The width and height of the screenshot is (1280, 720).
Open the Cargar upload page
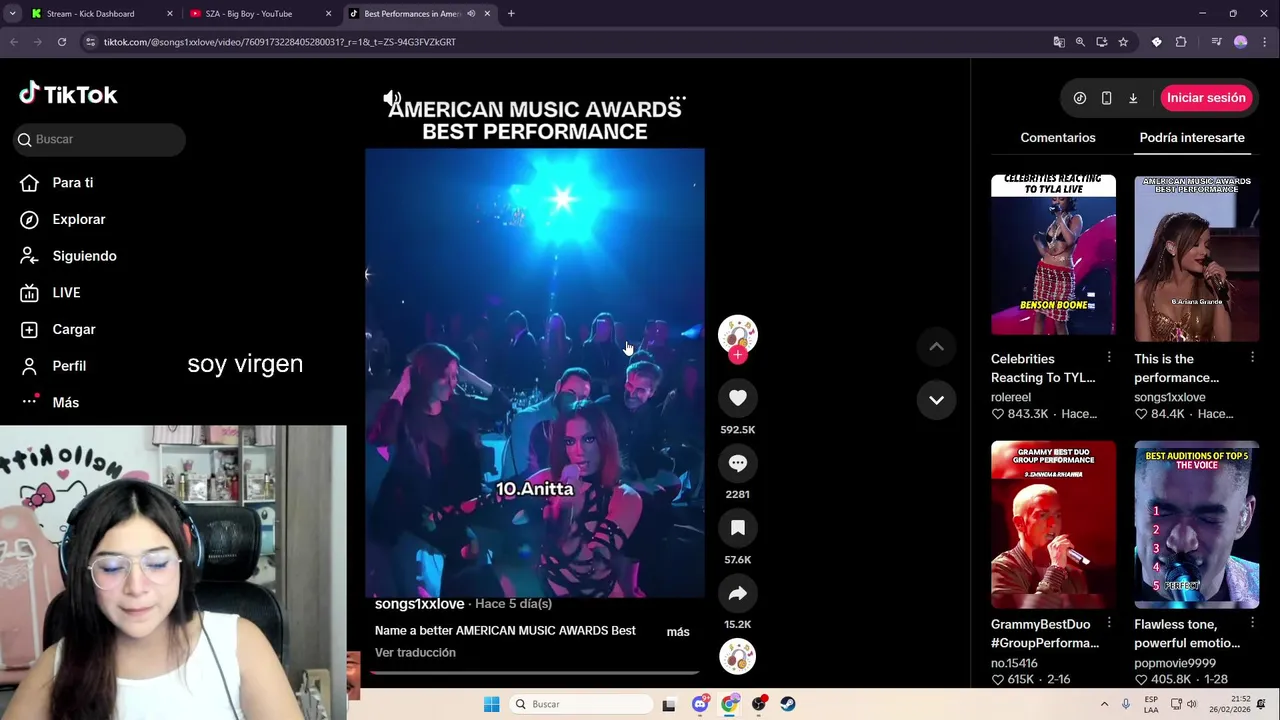pyautogui.click(x=74, y=329)
